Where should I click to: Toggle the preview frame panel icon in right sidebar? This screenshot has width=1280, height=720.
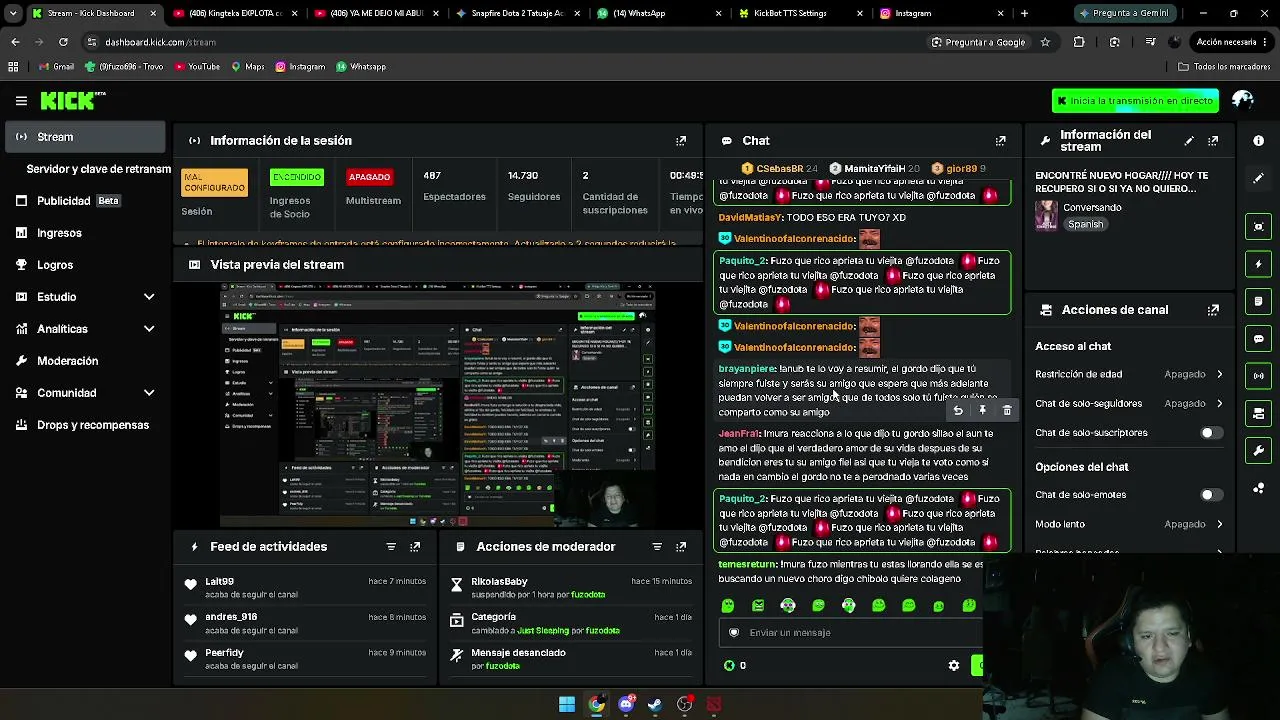click(x=1259, y=227)
